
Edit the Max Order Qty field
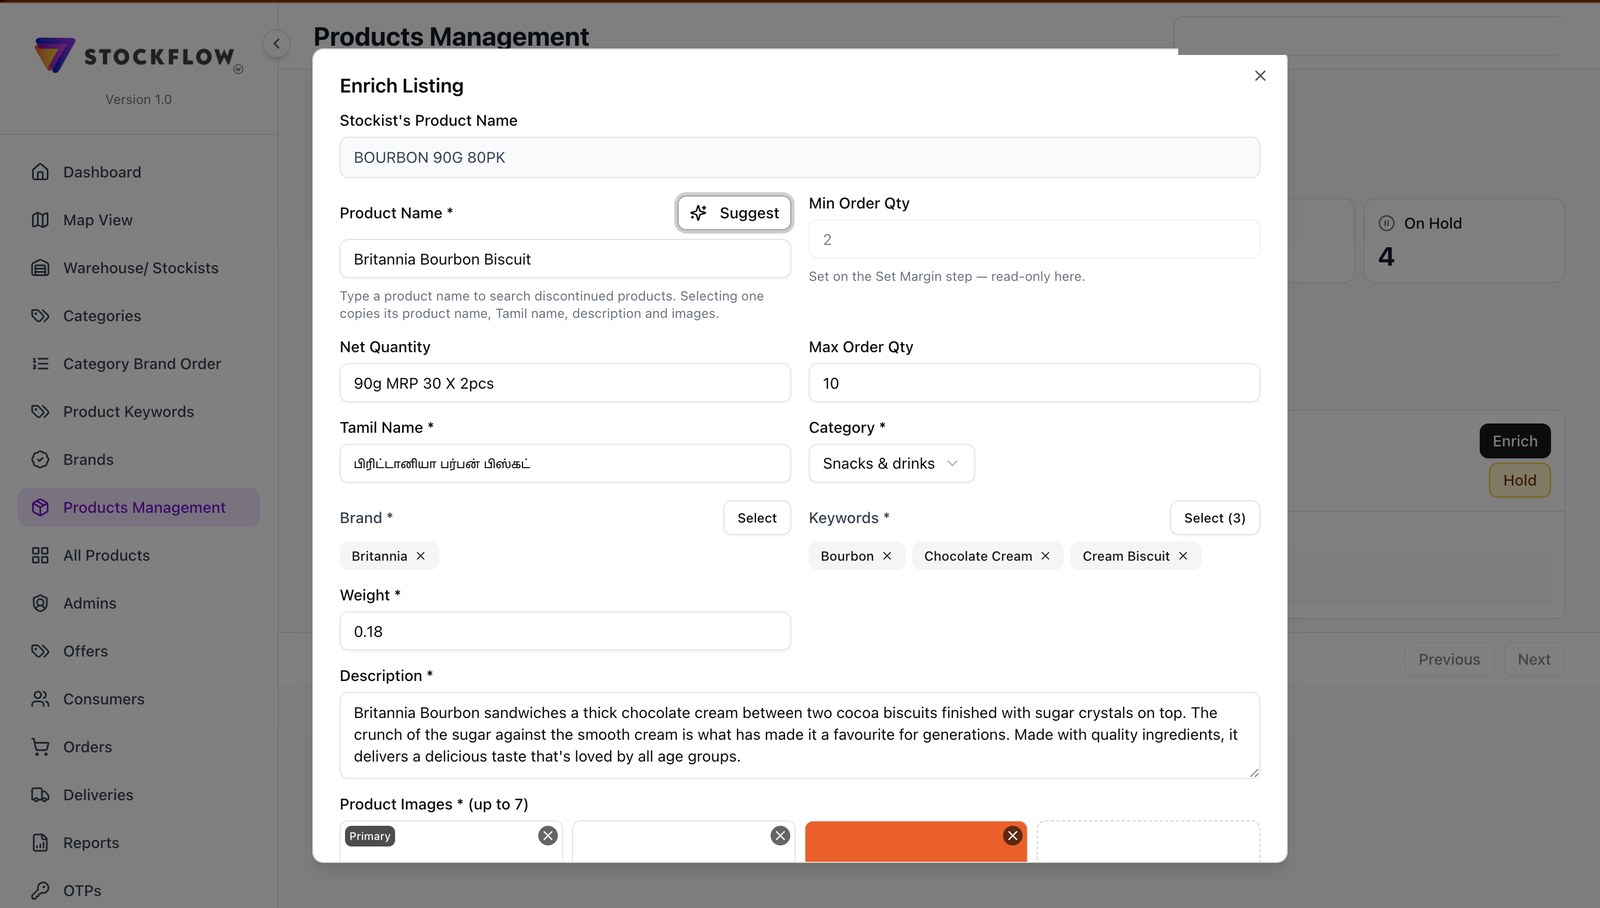coord(1034,383)
